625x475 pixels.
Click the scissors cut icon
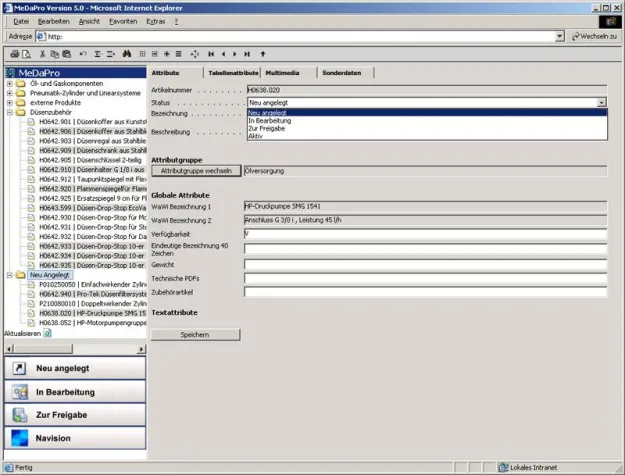coord(43,53)
